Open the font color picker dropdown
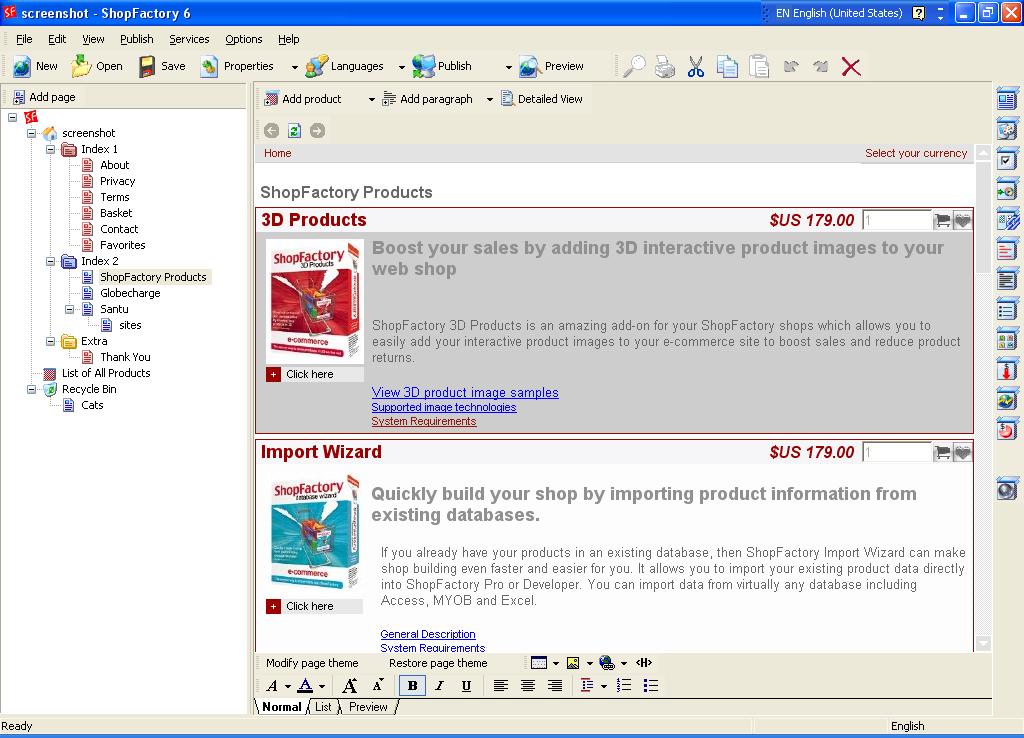Image resolution: width=1024 pixels, height=738 pixels. 321,686
